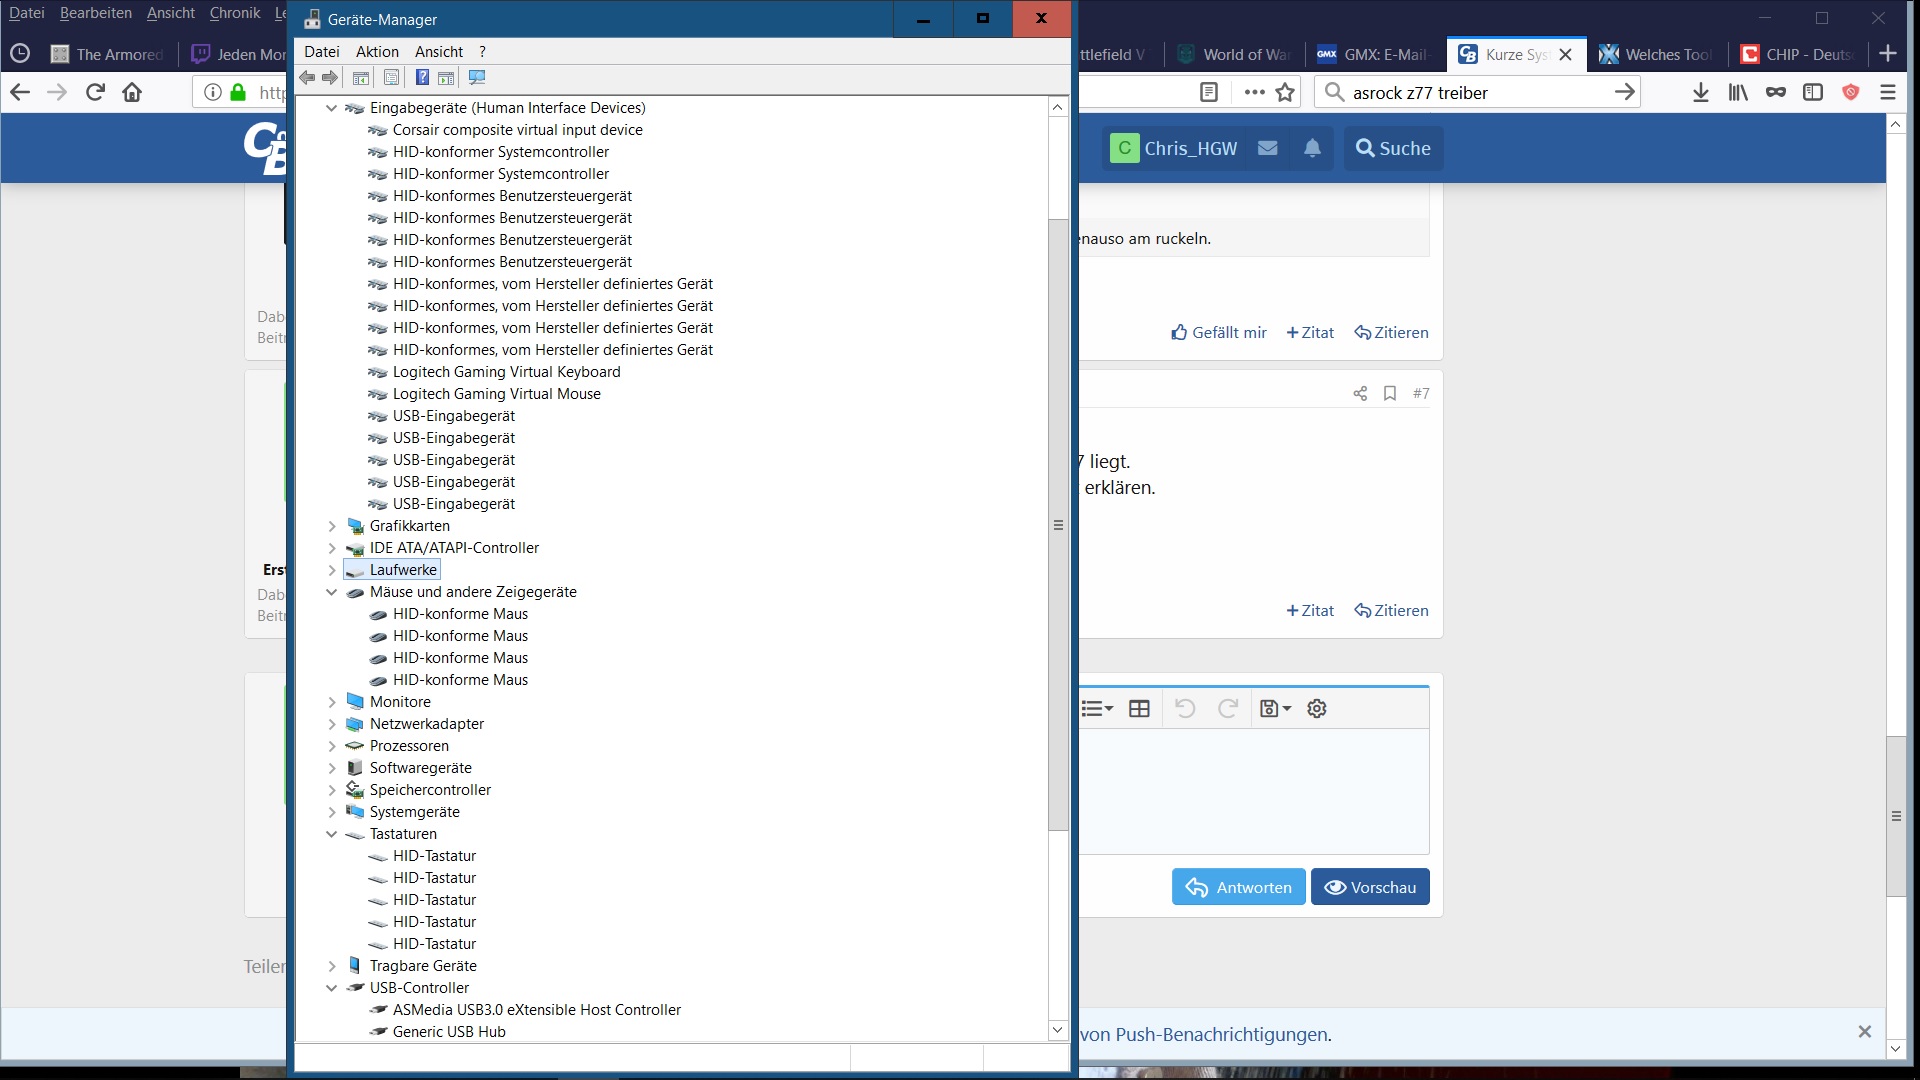The width and height of the screenshot is (1920, 1080).
Task: Switch to the CHIP browser tab
Action: (1797, 54)
